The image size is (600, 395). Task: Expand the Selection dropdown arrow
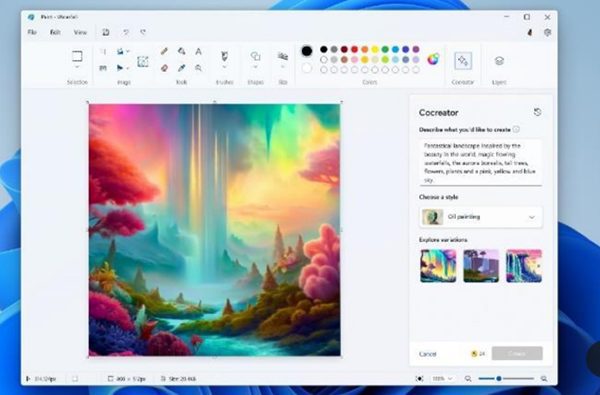[77, 67]
